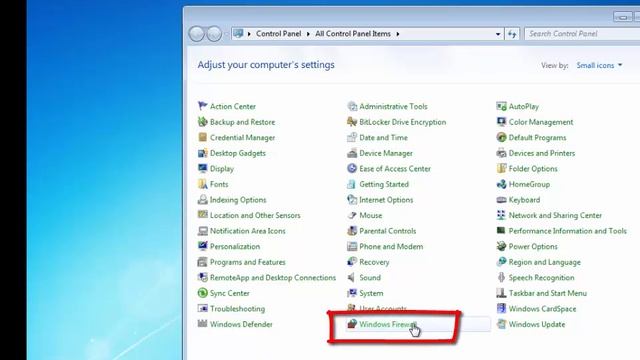This screenshot has width=640, height=360.
Task: Open the Color Management link
Action: pos(541,122)
